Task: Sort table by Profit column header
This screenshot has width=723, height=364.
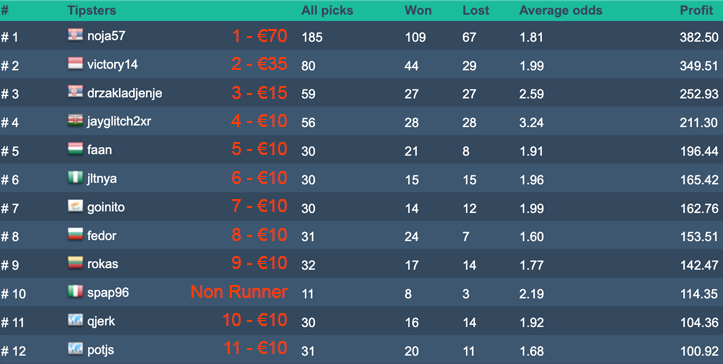Action: 696,10
